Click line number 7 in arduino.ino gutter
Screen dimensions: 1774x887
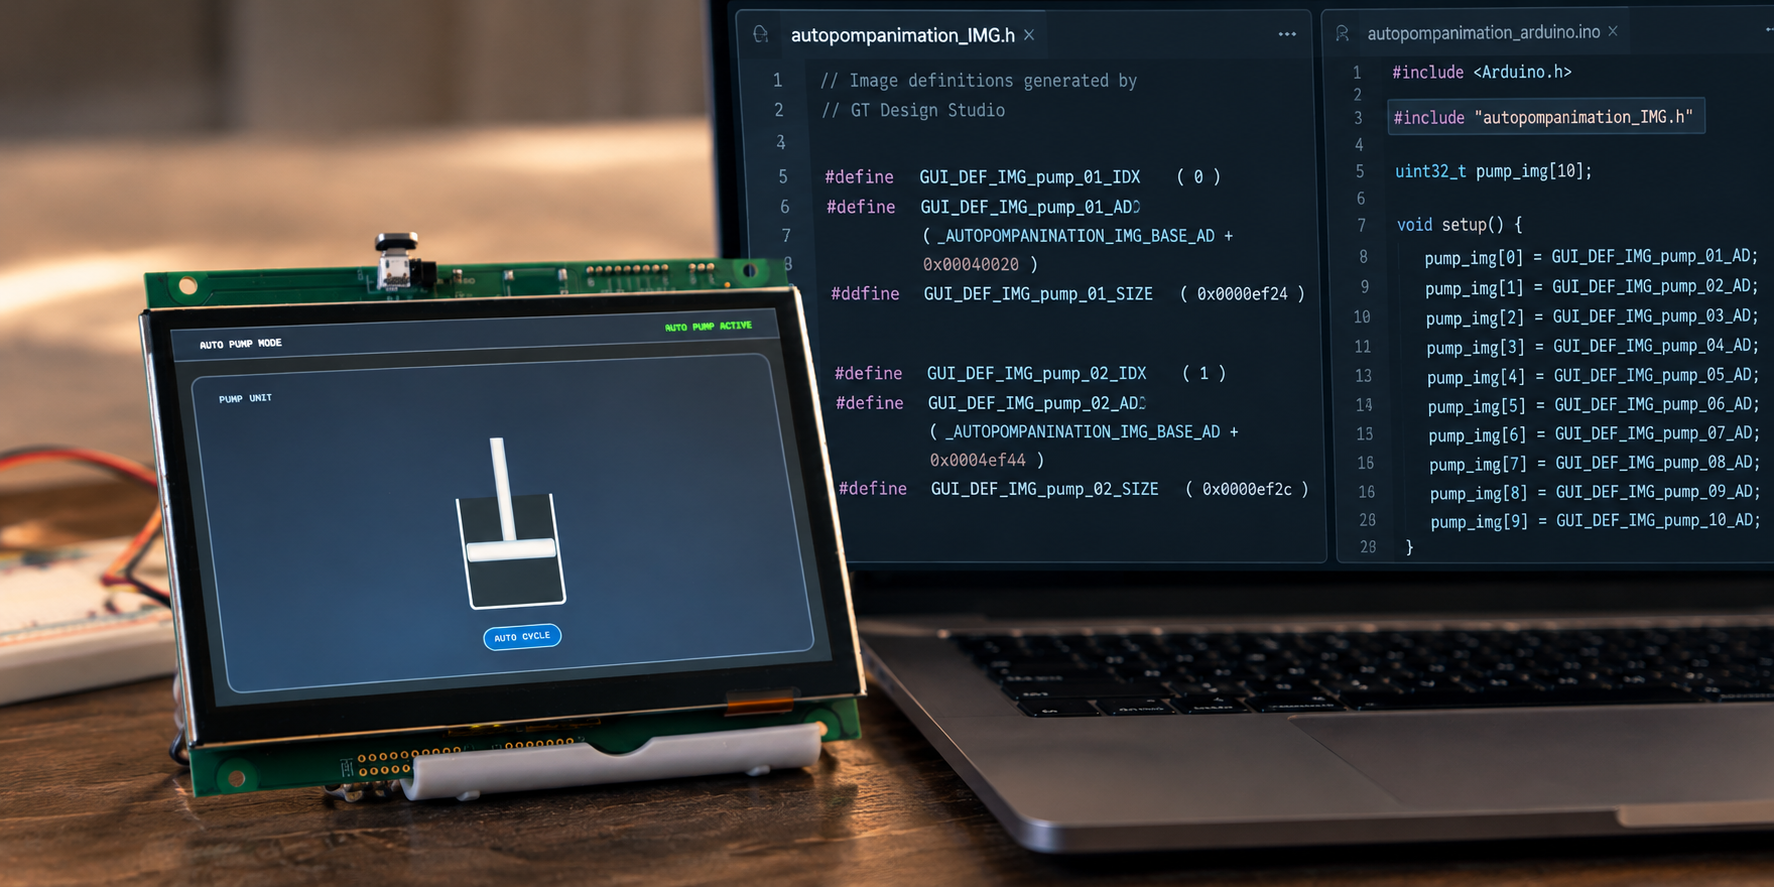1361,226
